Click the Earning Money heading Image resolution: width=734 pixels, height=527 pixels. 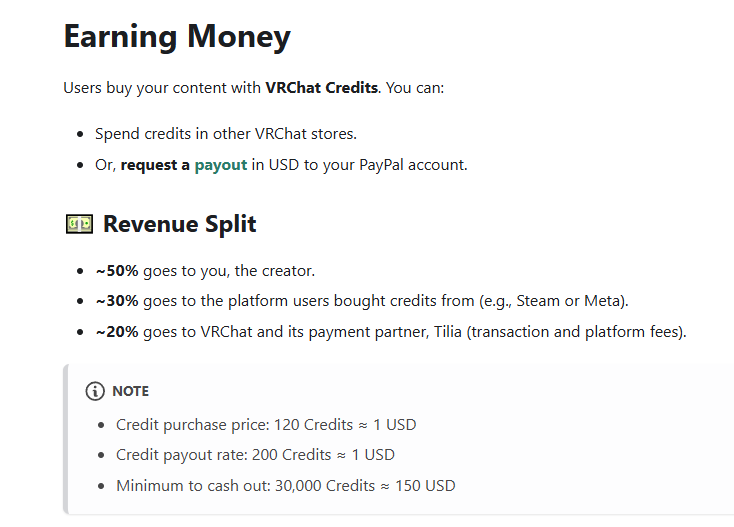(177, 37)
